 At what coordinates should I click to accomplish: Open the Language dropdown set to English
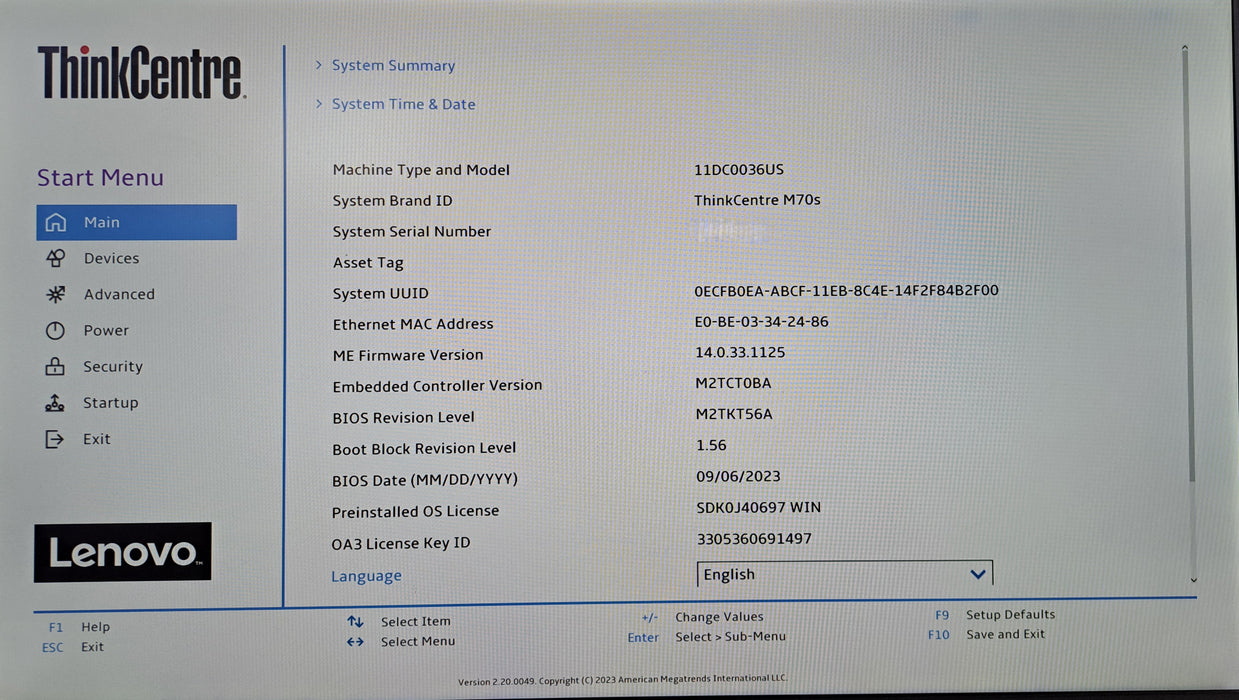(x=845, y=574)
